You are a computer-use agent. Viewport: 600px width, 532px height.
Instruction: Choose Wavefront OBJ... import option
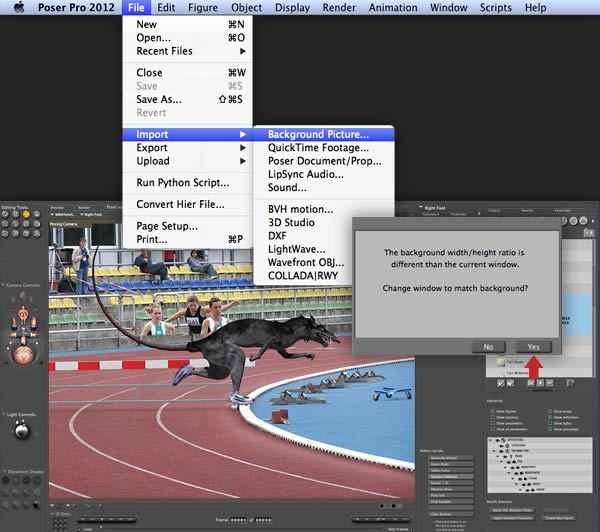click(x=306, y=263)
